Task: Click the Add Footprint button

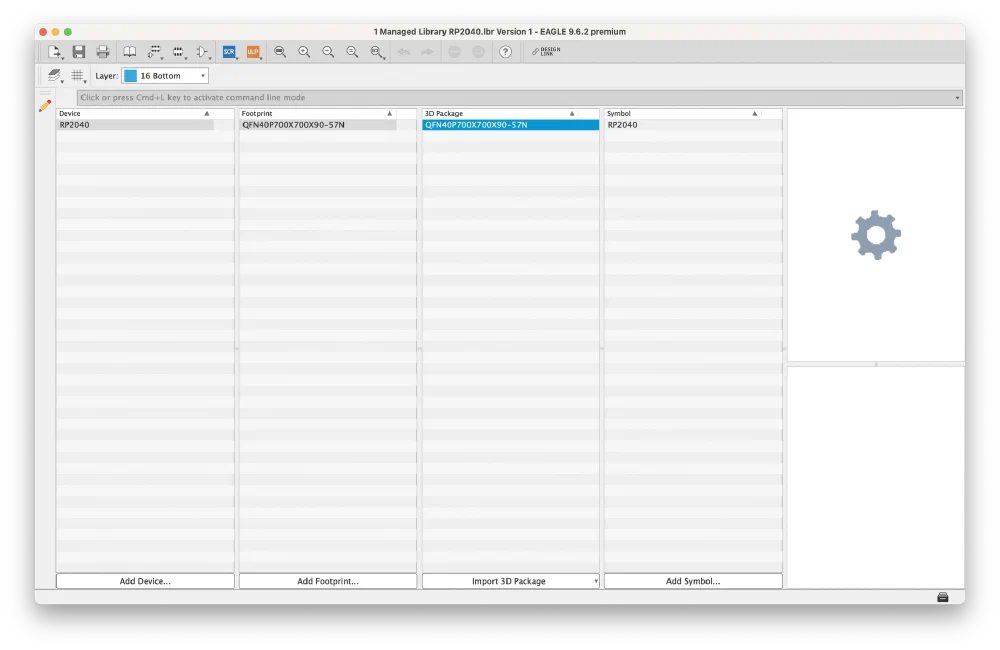Action: coord(328,581)
